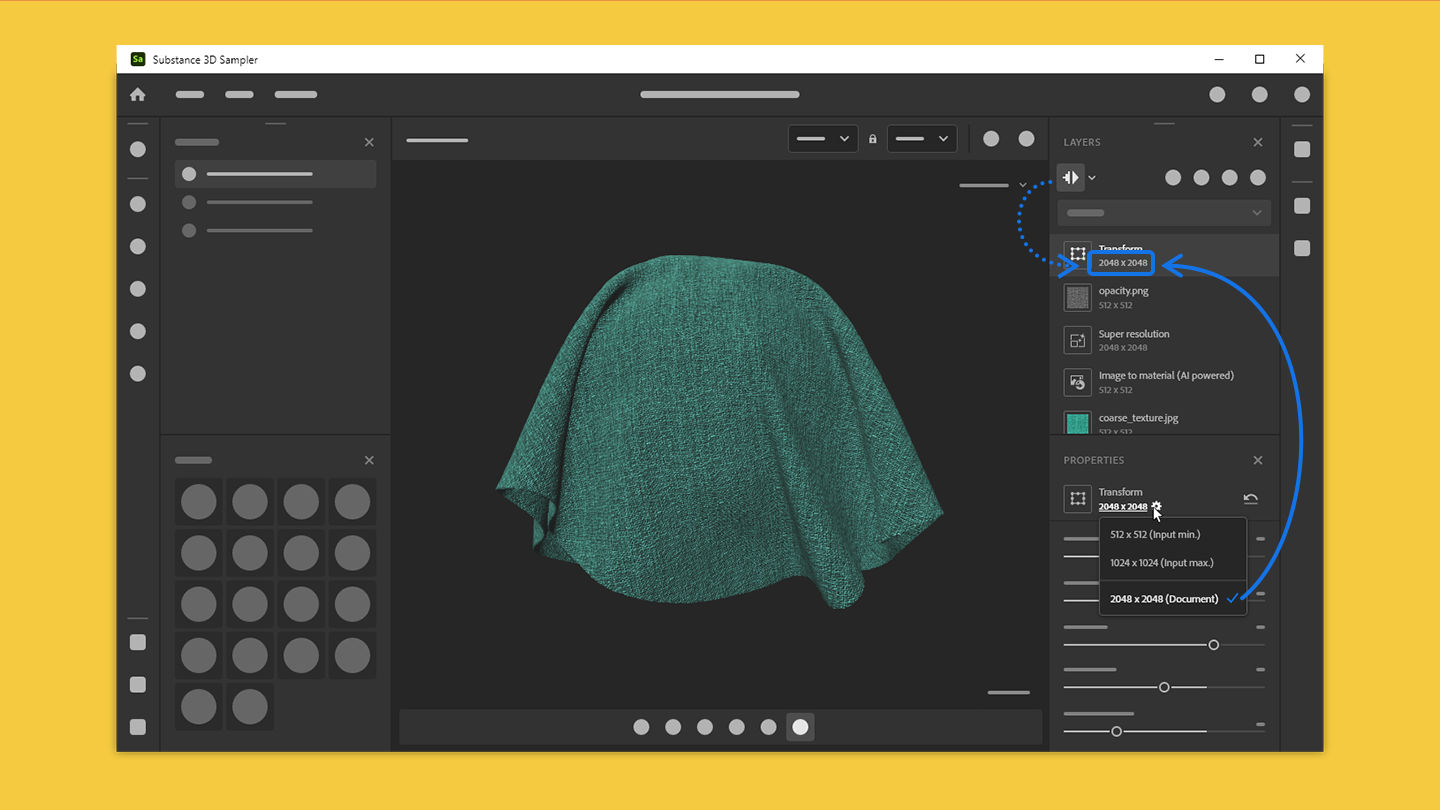
Task: Click the 2048 x 2048 resolution link in Properties
Action: [x=1123, y=506]
